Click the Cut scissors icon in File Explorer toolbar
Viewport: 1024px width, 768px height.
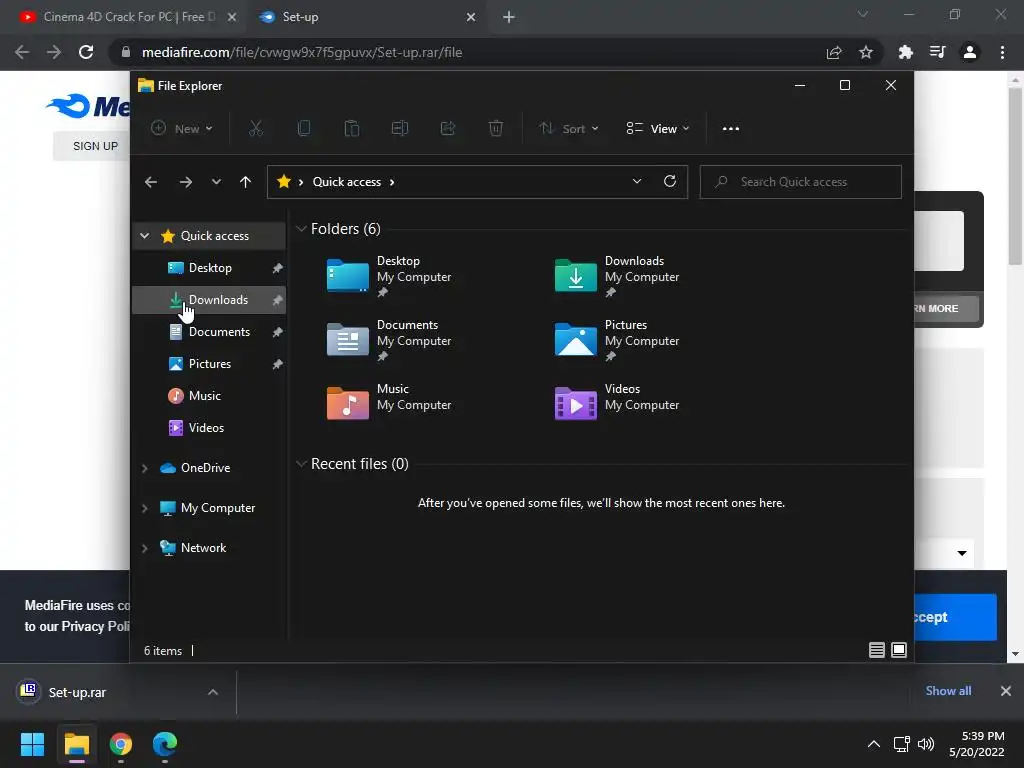pos(255,129)
